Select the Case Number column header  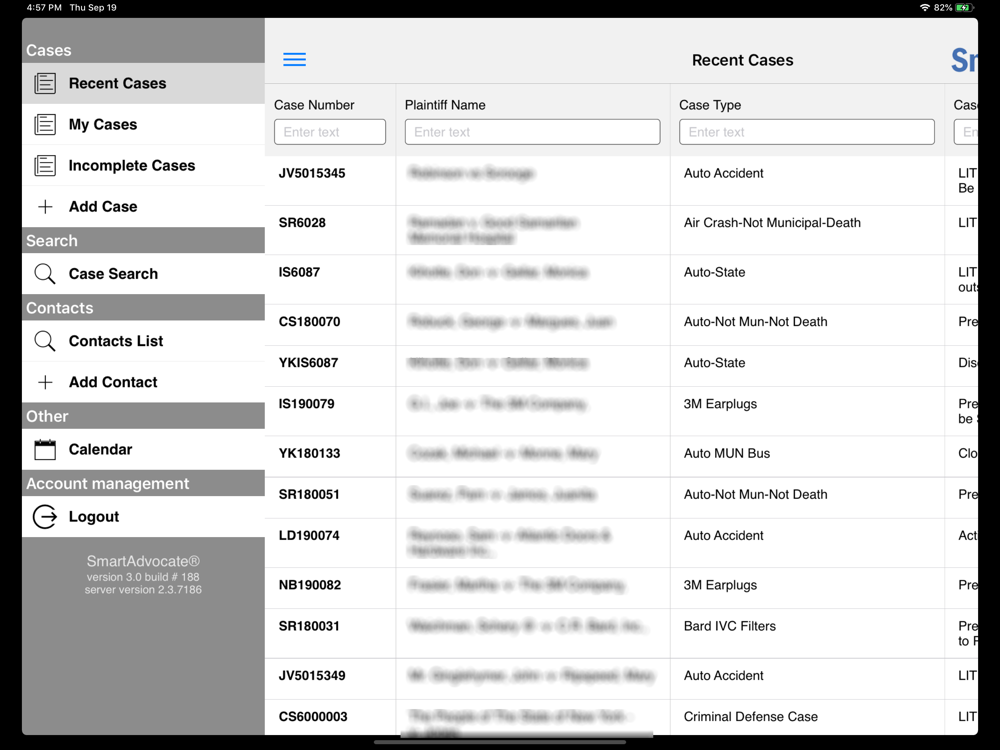point(314,105)
